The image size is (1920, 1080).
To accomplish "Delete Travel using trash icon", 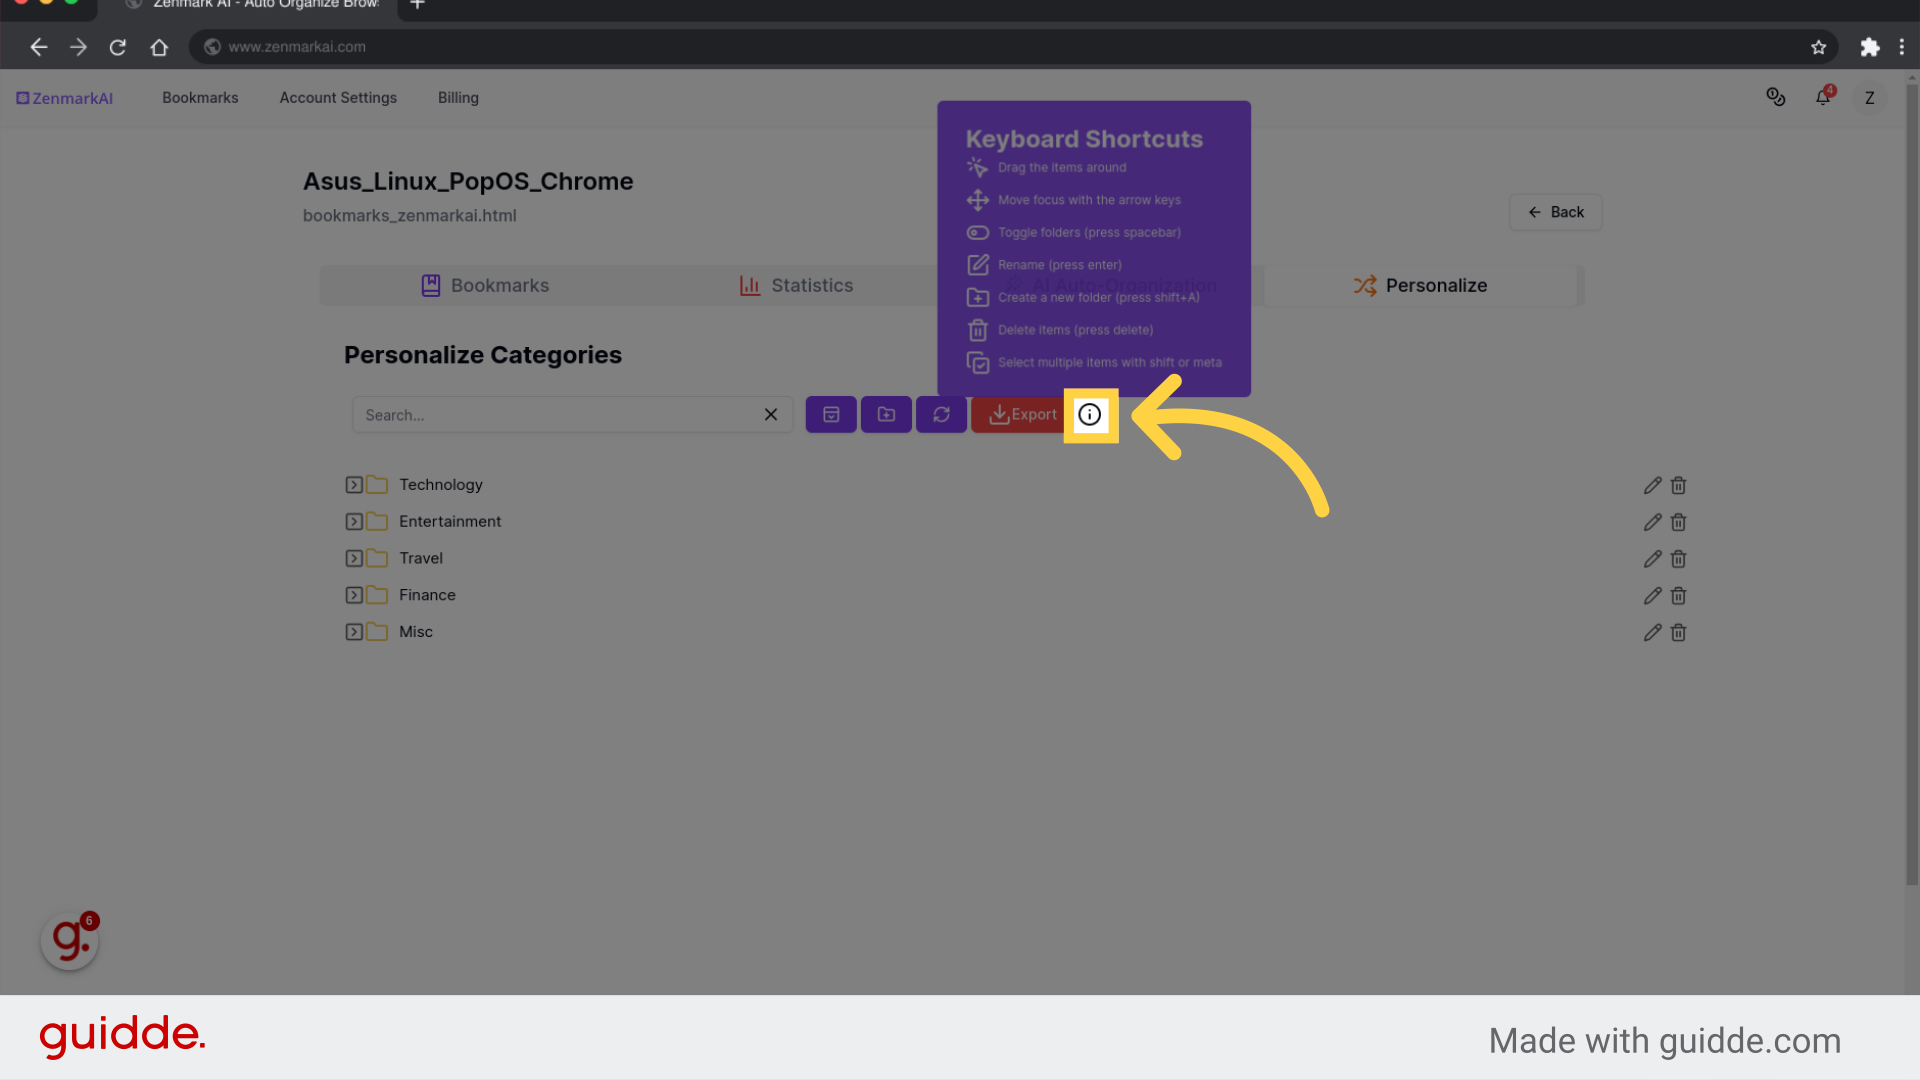I will 1678,559.
